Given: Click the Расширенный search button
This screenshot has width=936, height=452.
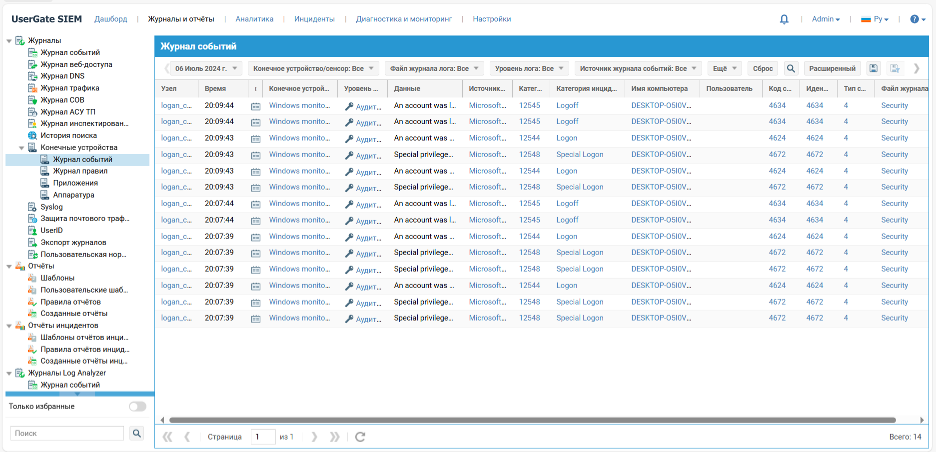Looking at the screenshot, I should pos(832,68).
